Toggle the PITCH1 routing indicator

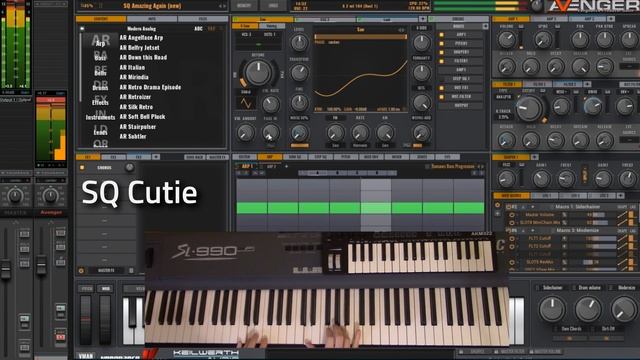coord(441,44)
